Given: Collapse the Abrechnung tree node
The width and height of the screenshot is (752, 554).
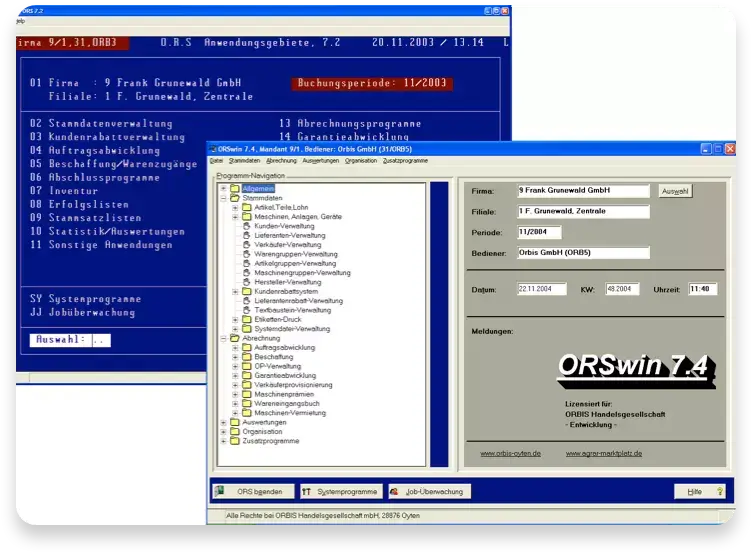Looking at the screenshot, I should coord(223,338).
